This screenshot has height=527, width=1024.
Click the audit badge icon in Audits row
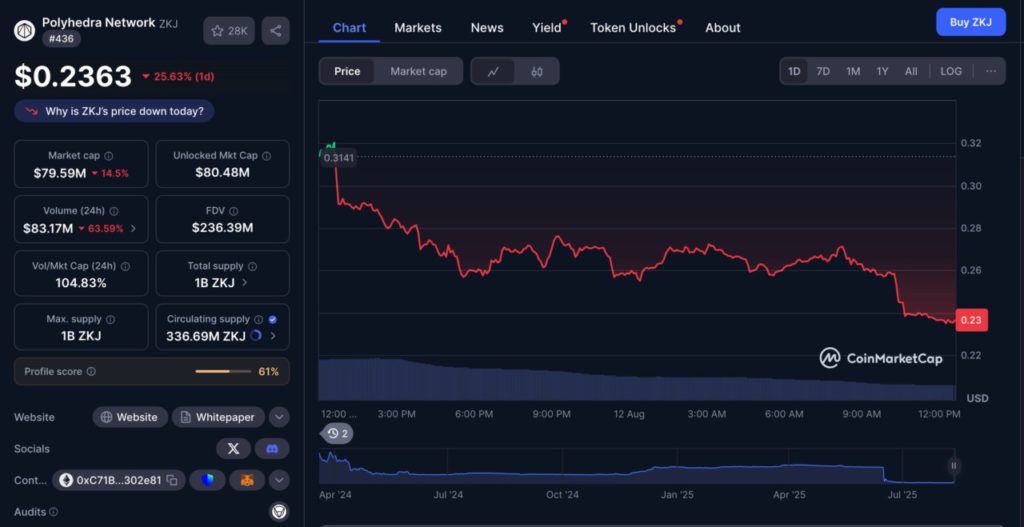tap(279, 512)
